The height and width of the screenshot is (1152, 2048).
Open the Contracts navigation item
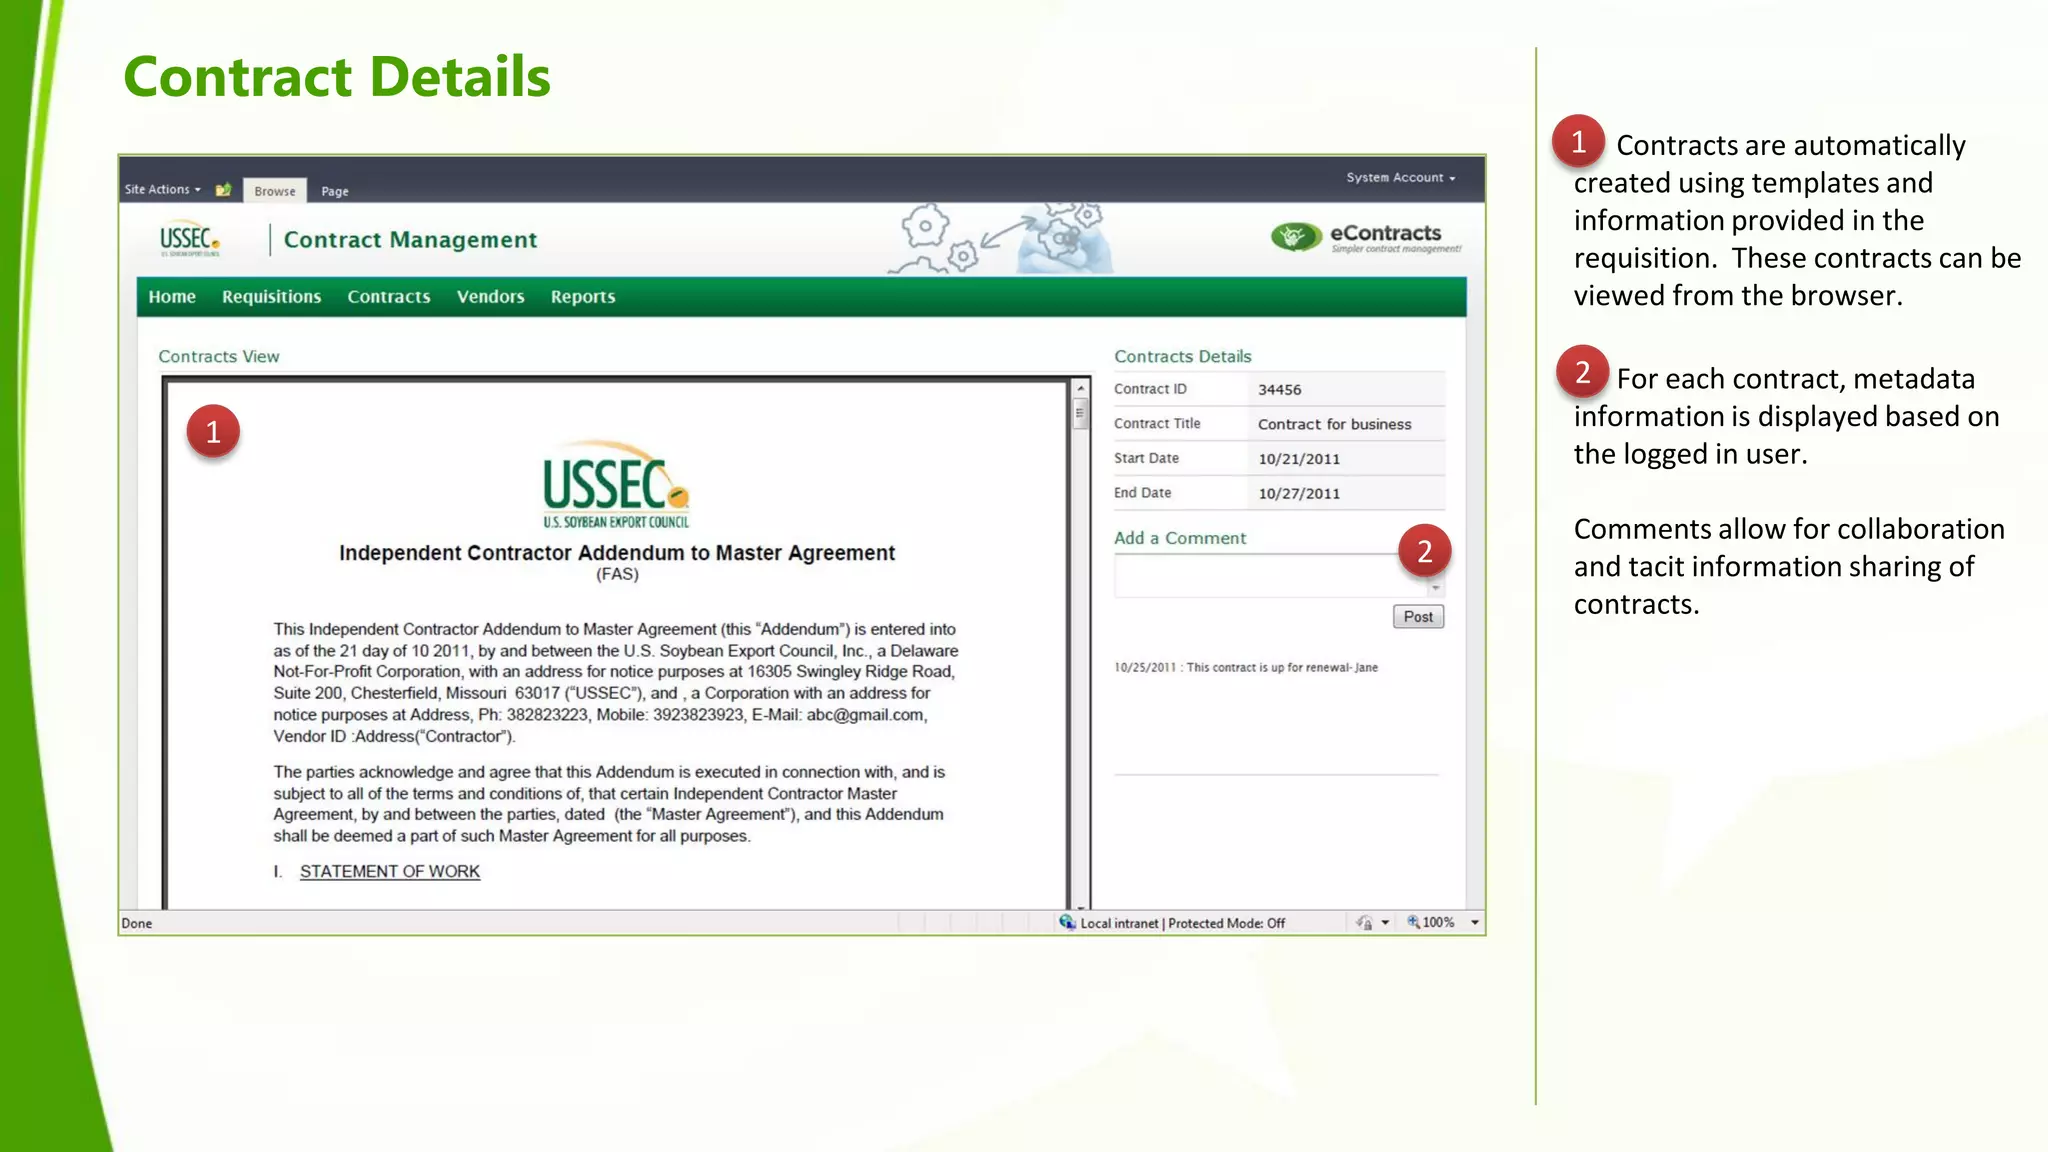click(389, 297)
